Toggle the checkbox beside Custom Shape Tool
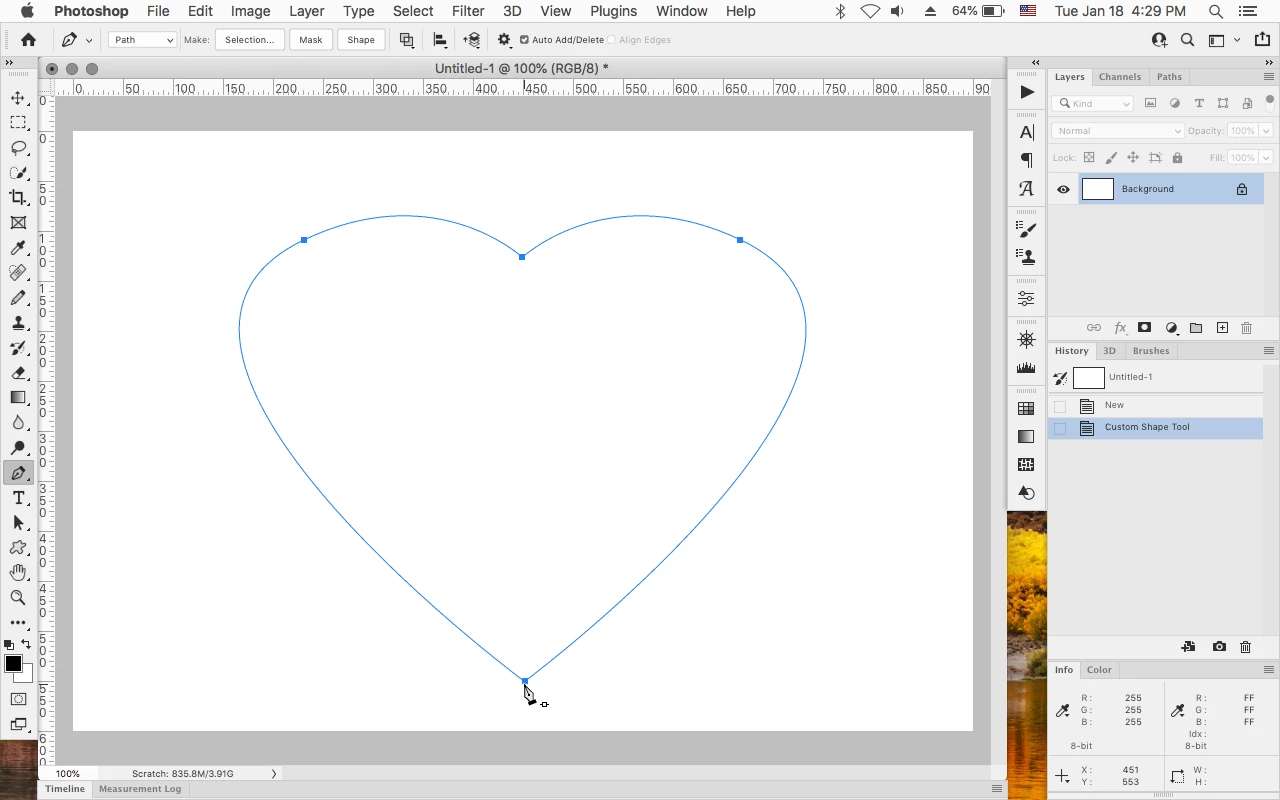Viewport: 1280px width, 800px height. point(1060,428)
